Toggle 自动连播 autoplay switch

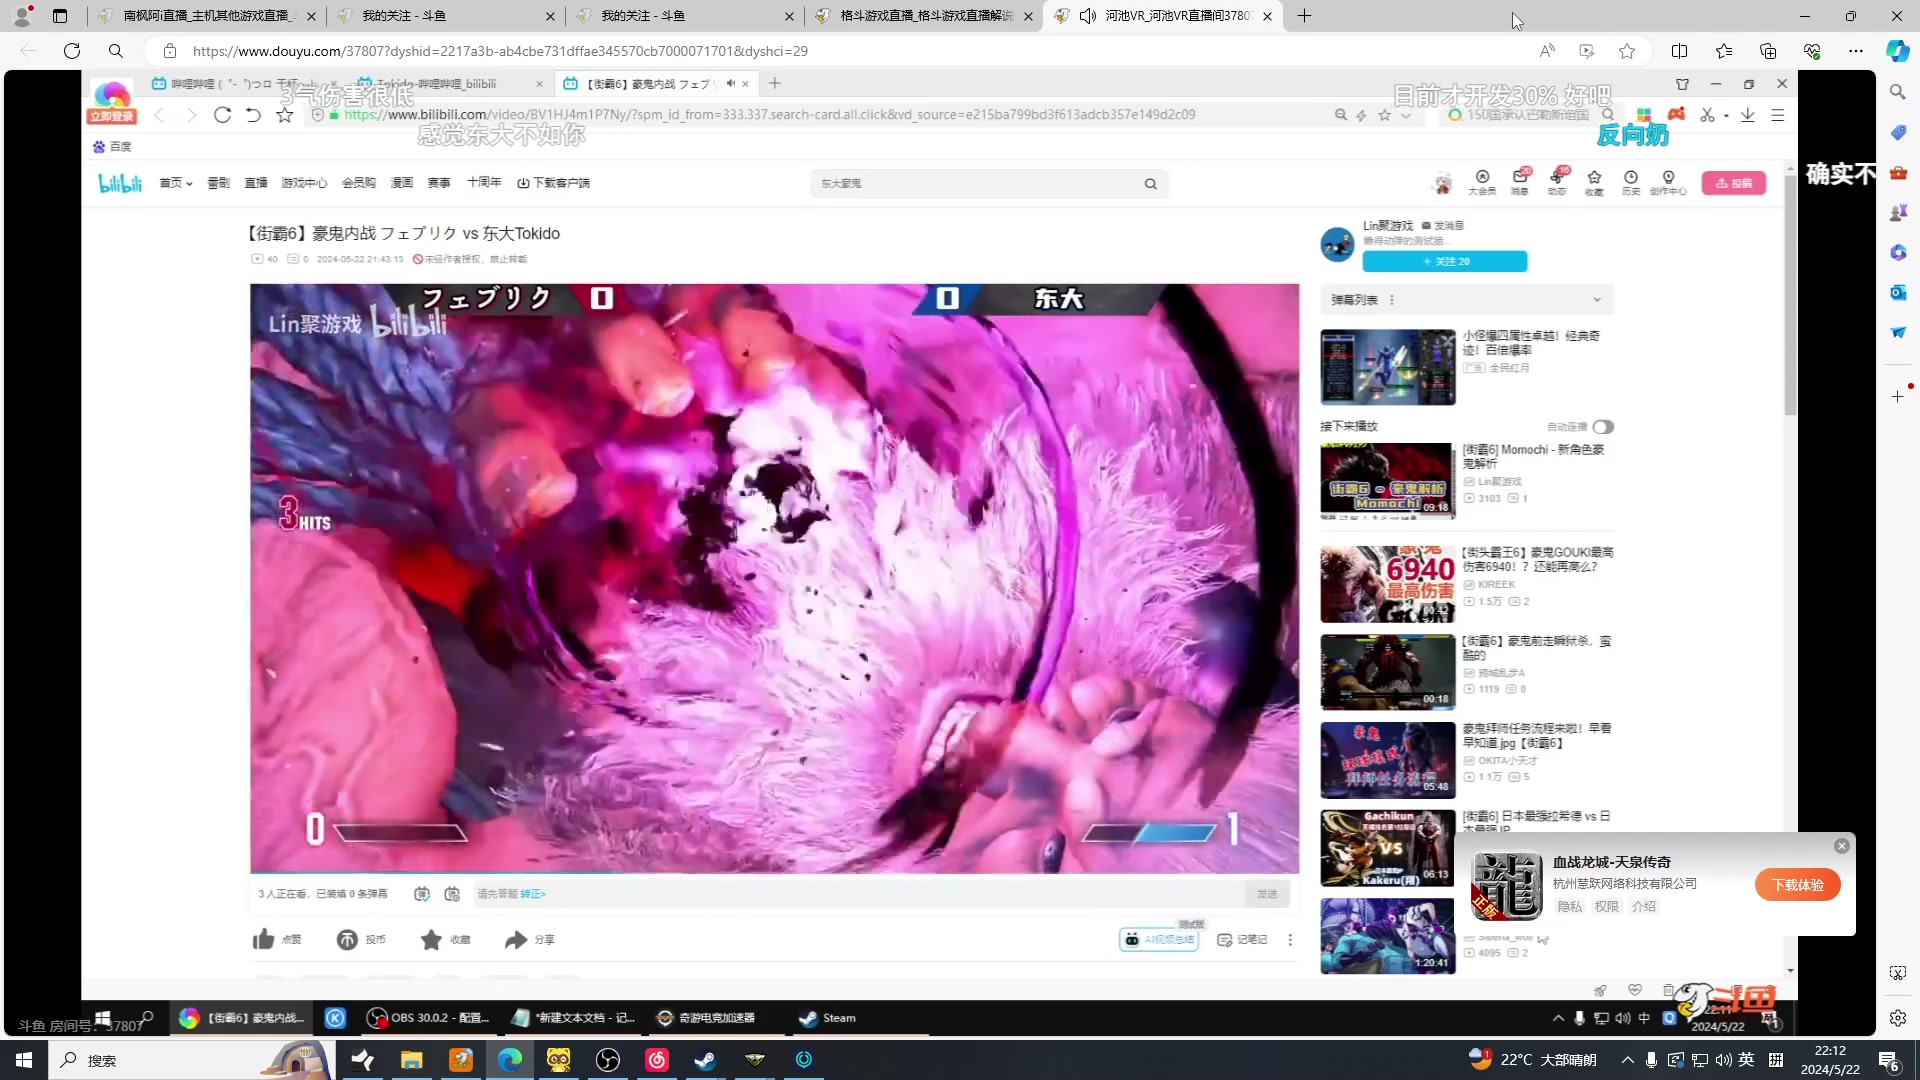1603,427
